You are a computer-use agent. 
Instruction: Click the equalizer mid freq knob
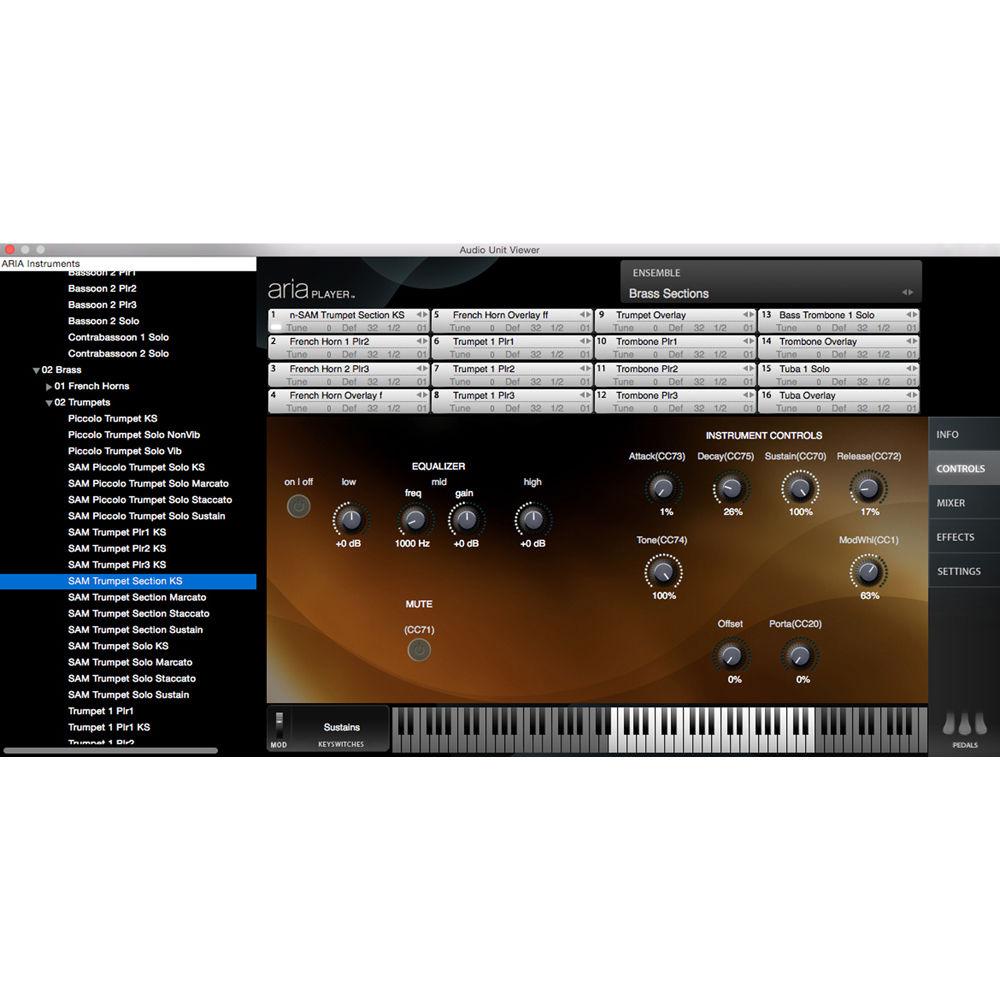412,519
